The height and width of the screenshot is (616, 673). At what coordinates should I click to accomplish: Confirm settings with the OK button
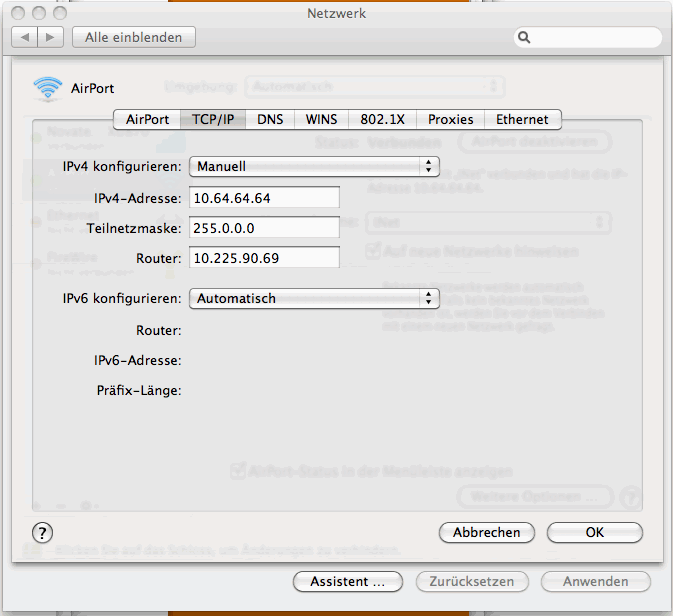pyautogui.click(x=595, y=532)
